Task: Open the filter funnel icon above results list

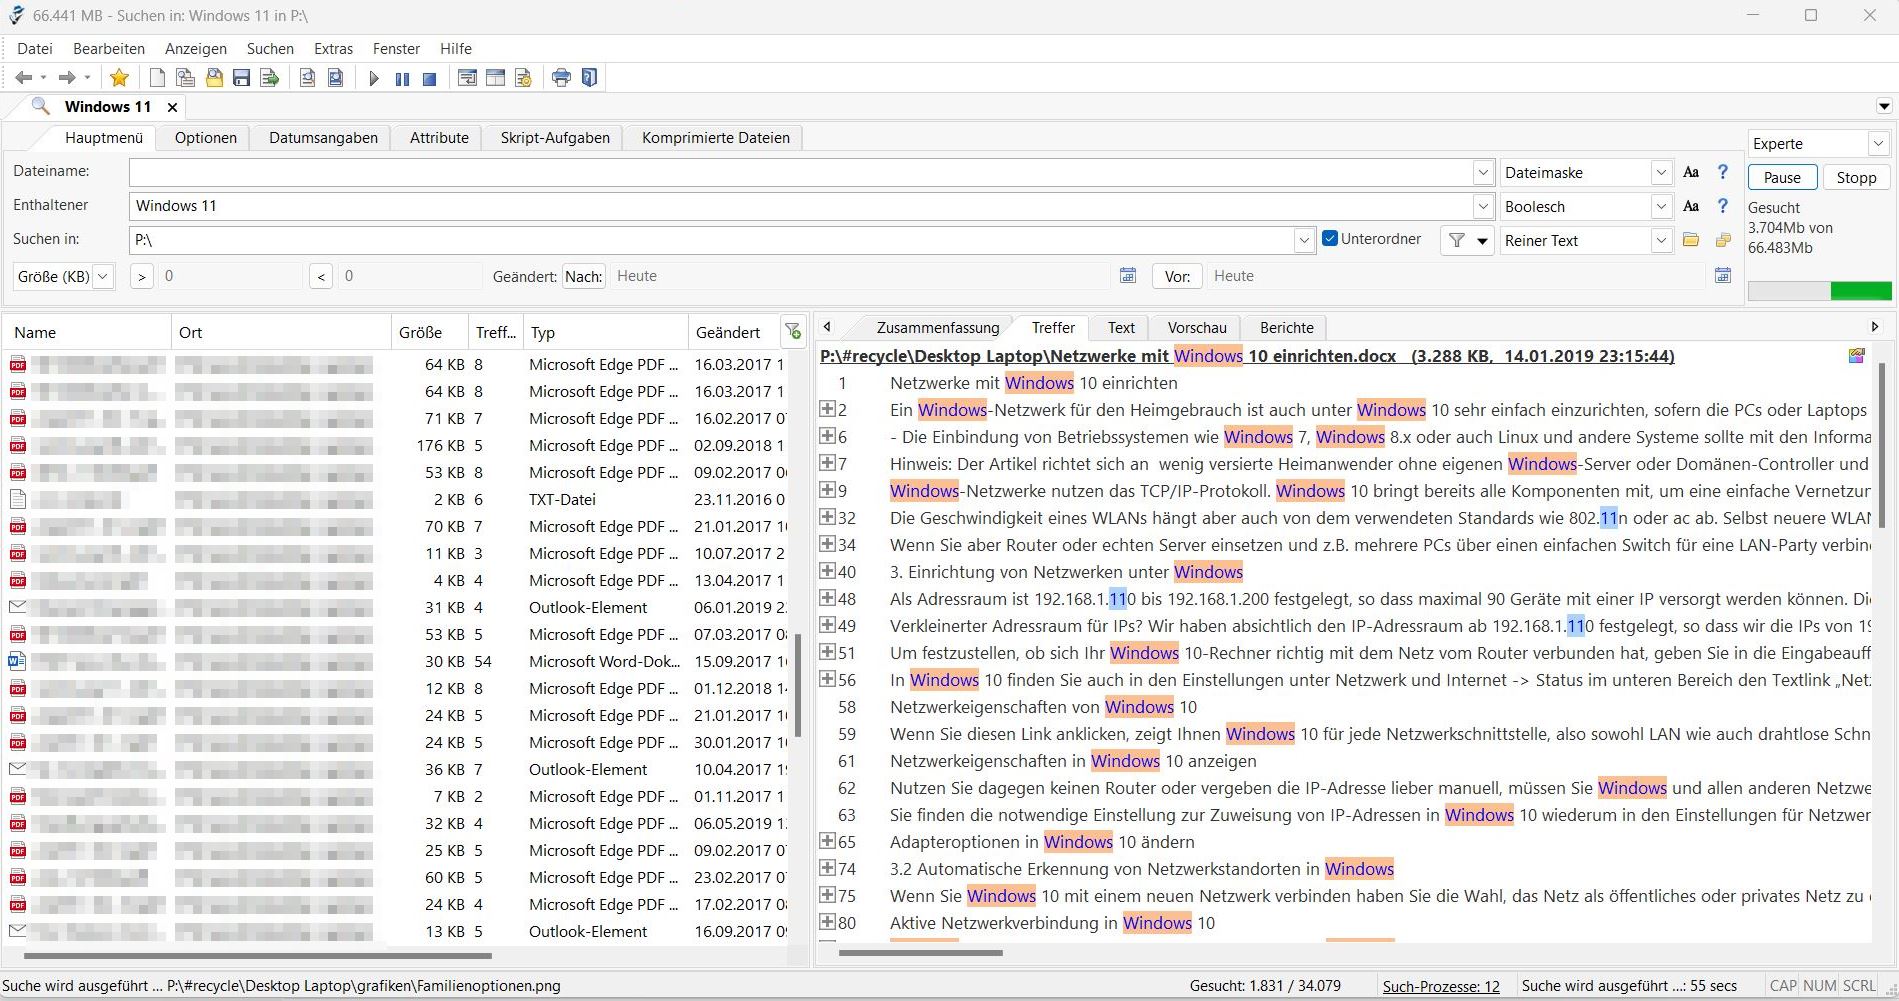Action: point(793,332)
